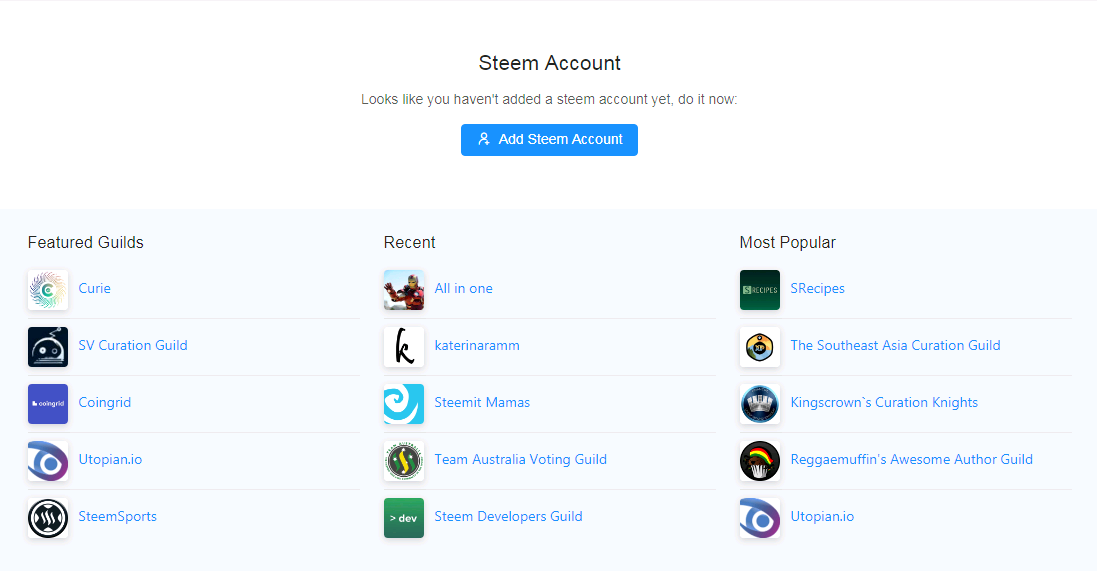Open the Team Australia Voting Guild link
This screenshot has height=571, width=1097.
coord(521,460)
